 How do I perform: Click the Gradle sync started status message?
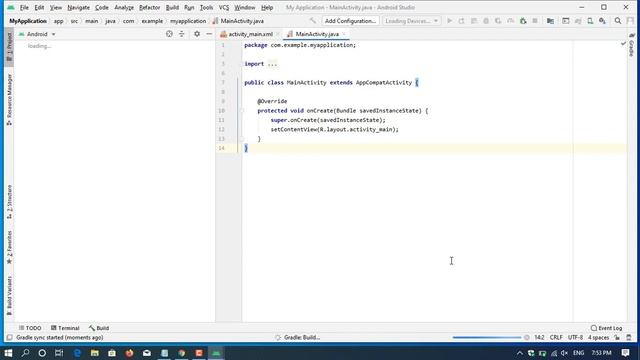coord(60,338)
